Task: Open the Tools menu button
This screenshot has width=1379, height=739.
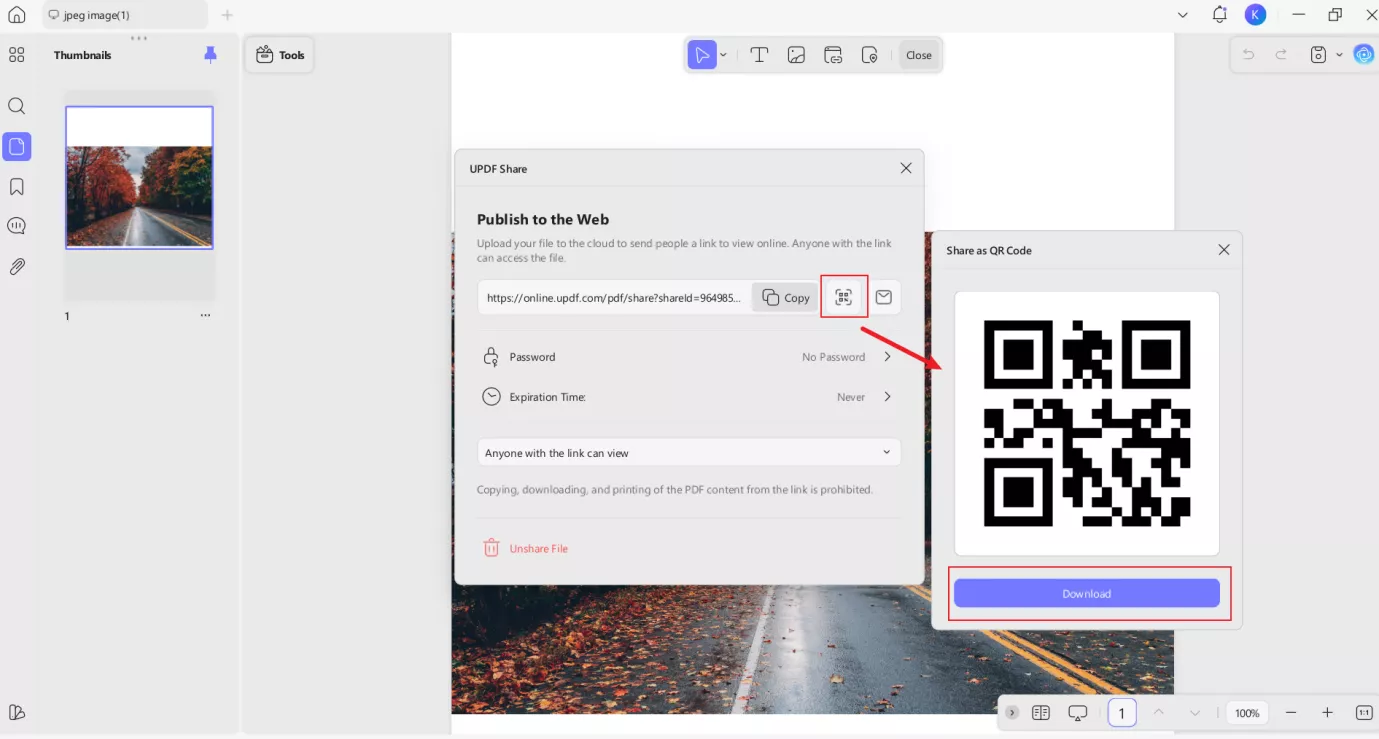Action: coord(280,55)
